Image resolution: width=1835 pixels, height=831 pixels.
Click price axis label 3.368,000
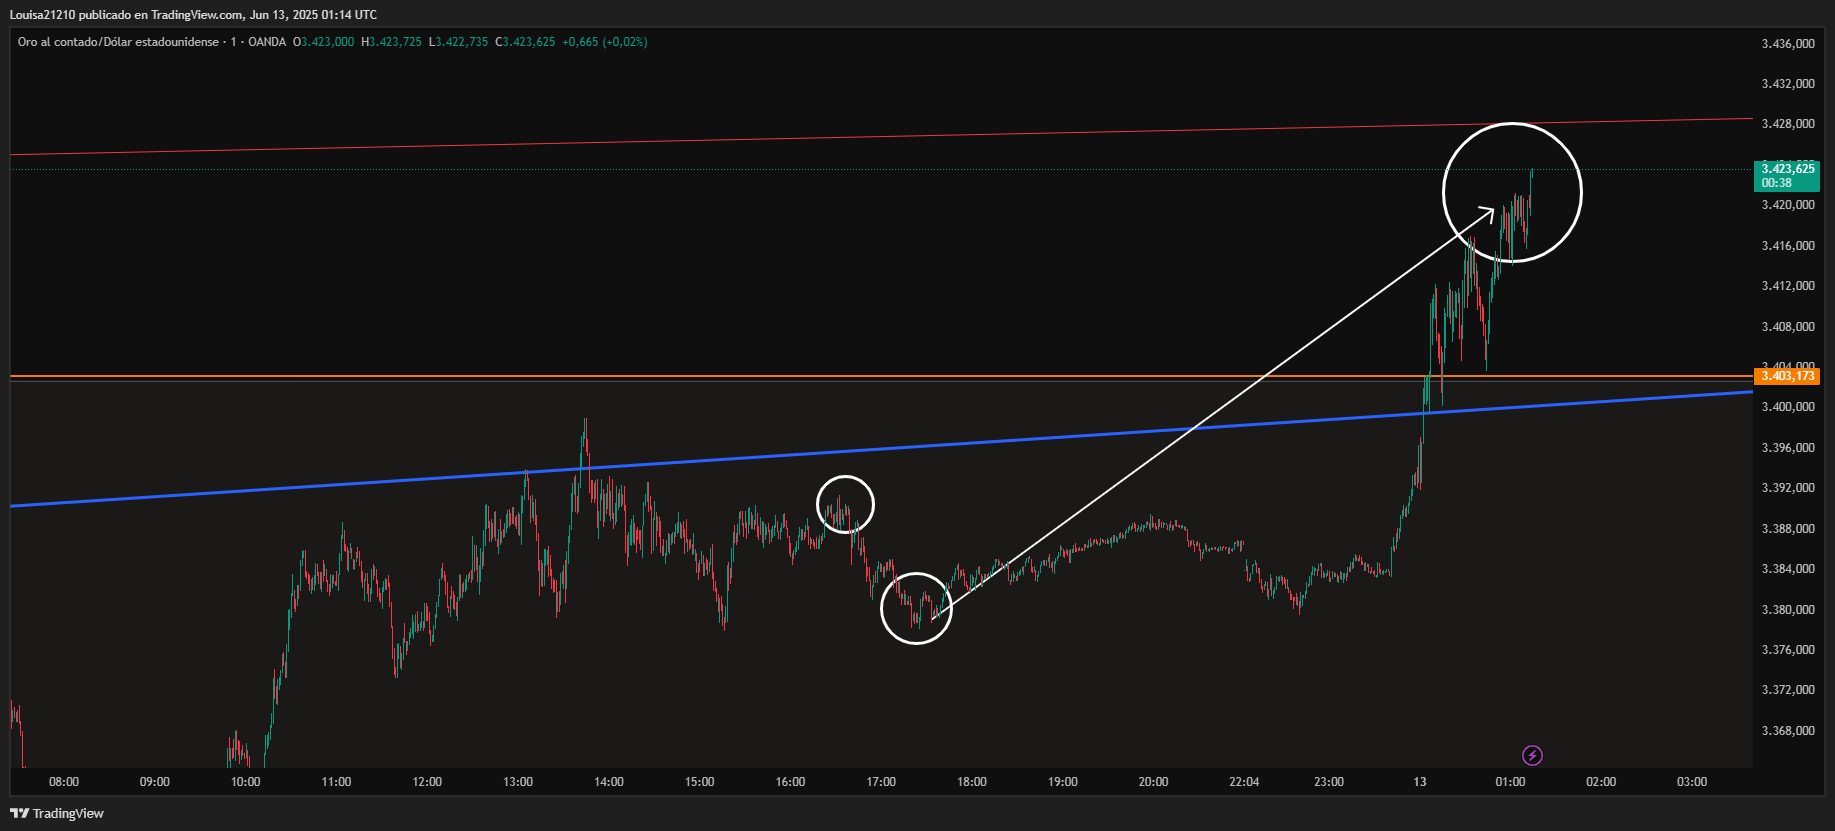[x=1788, y=731]
